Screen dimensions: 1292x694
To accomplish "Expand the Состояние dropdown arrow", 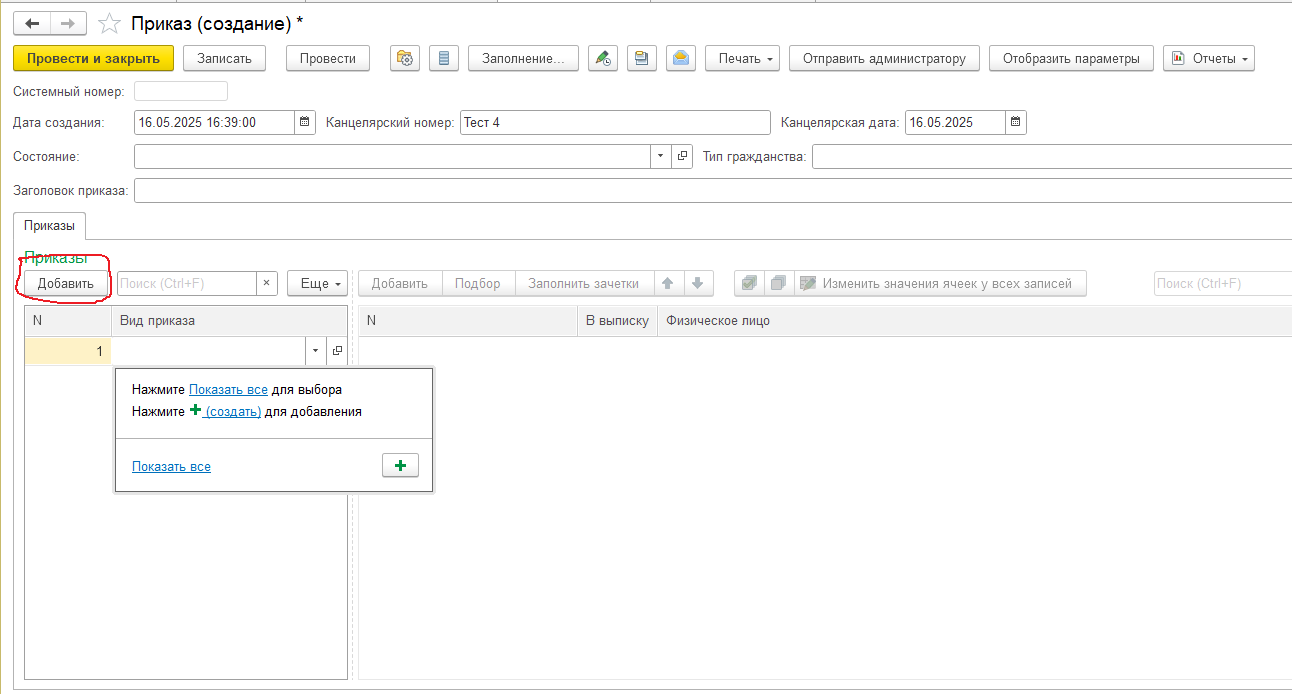I will tap(662, 157).
